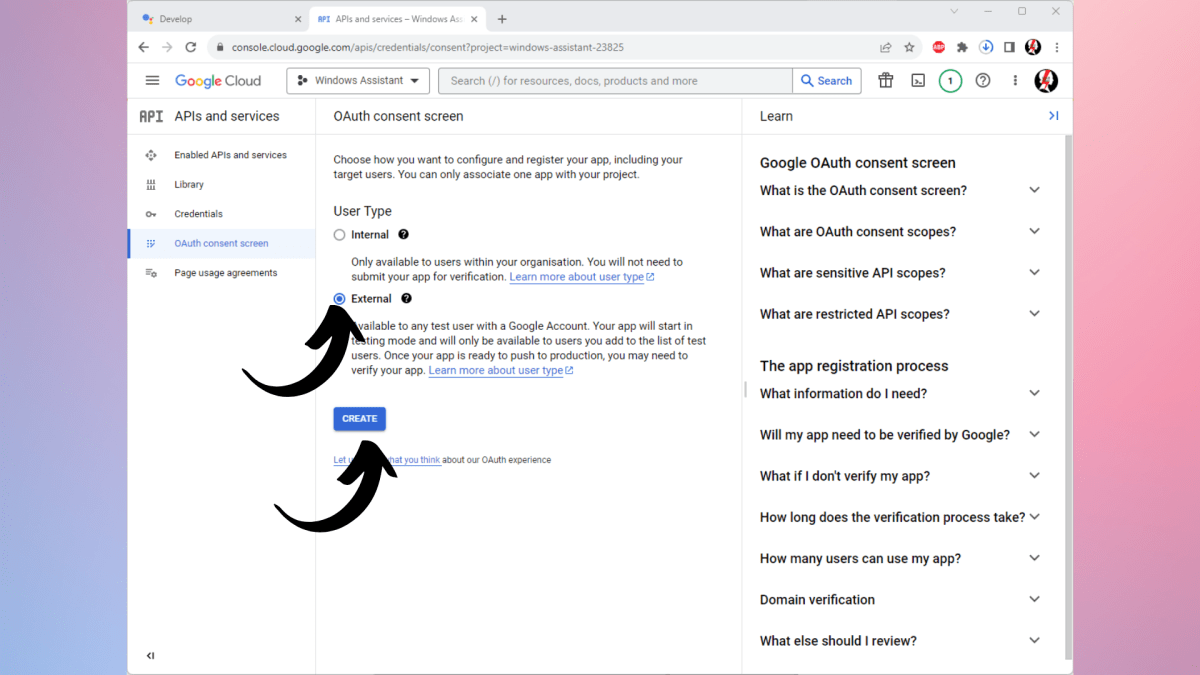Open the Extensions puzzle piece icon
This screenshot has height=675, width=1200.
962,47
